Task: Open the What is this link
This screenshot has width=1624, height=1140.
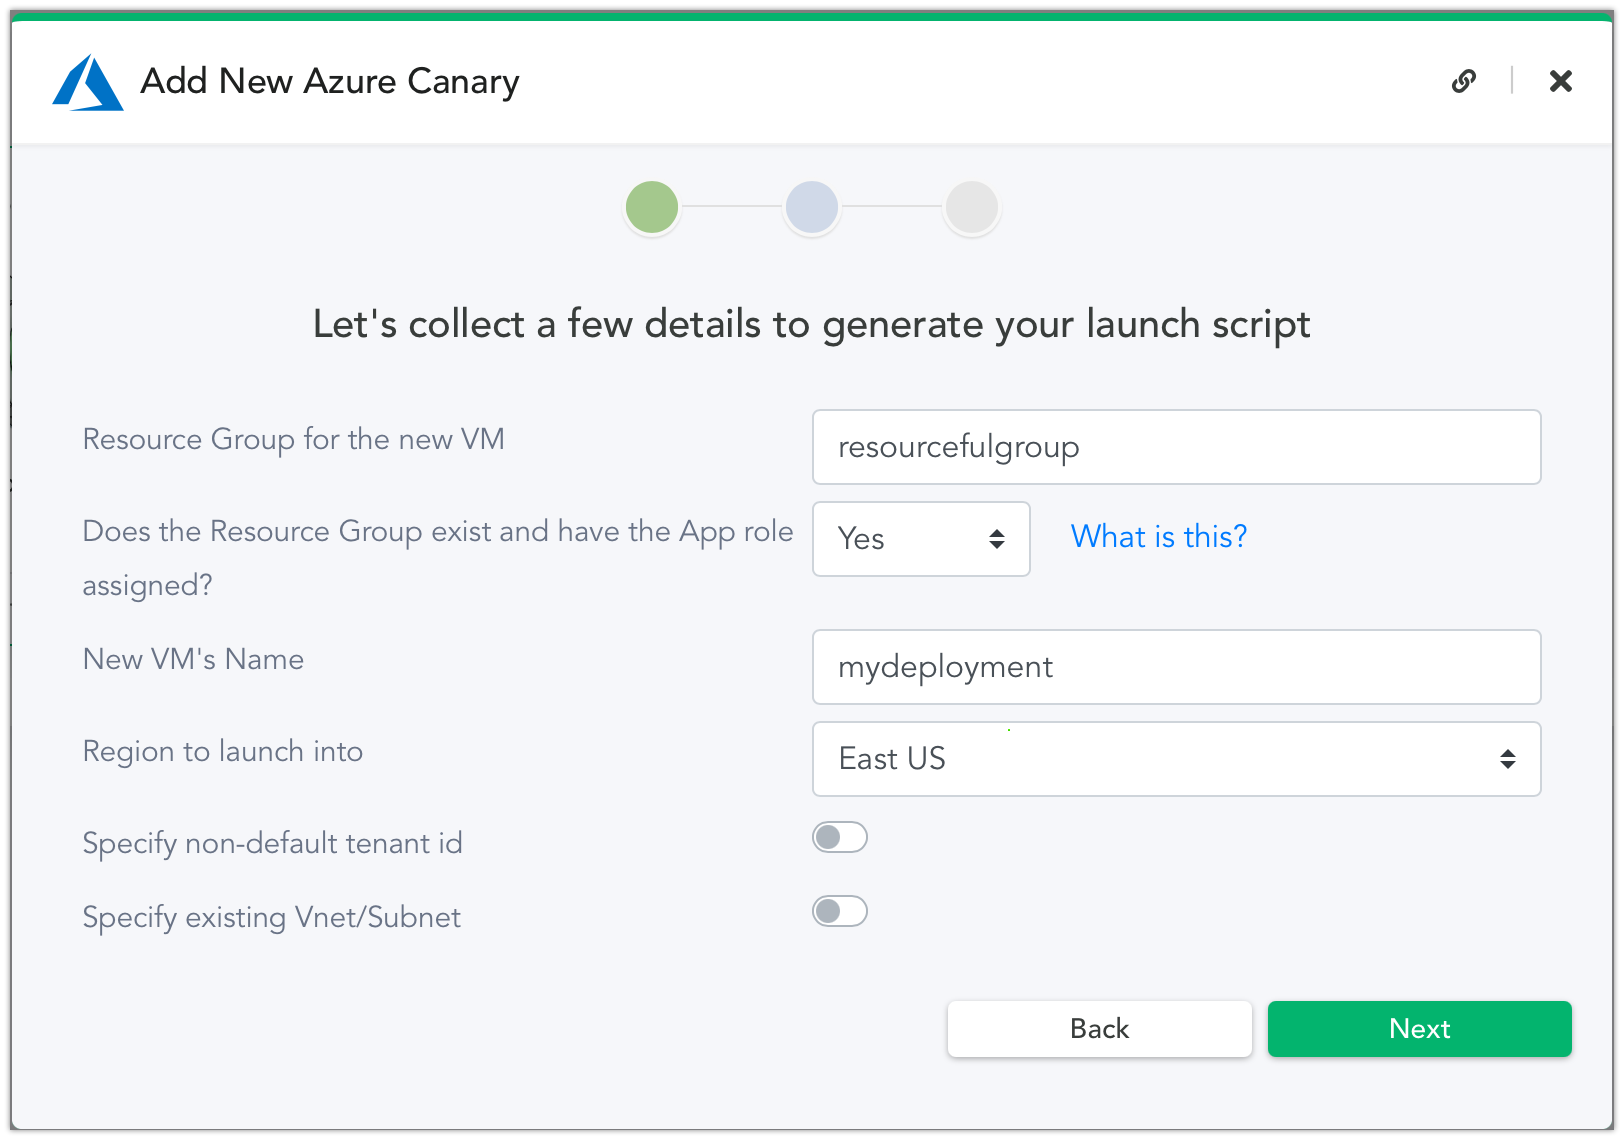Action: click(1157, 537)
